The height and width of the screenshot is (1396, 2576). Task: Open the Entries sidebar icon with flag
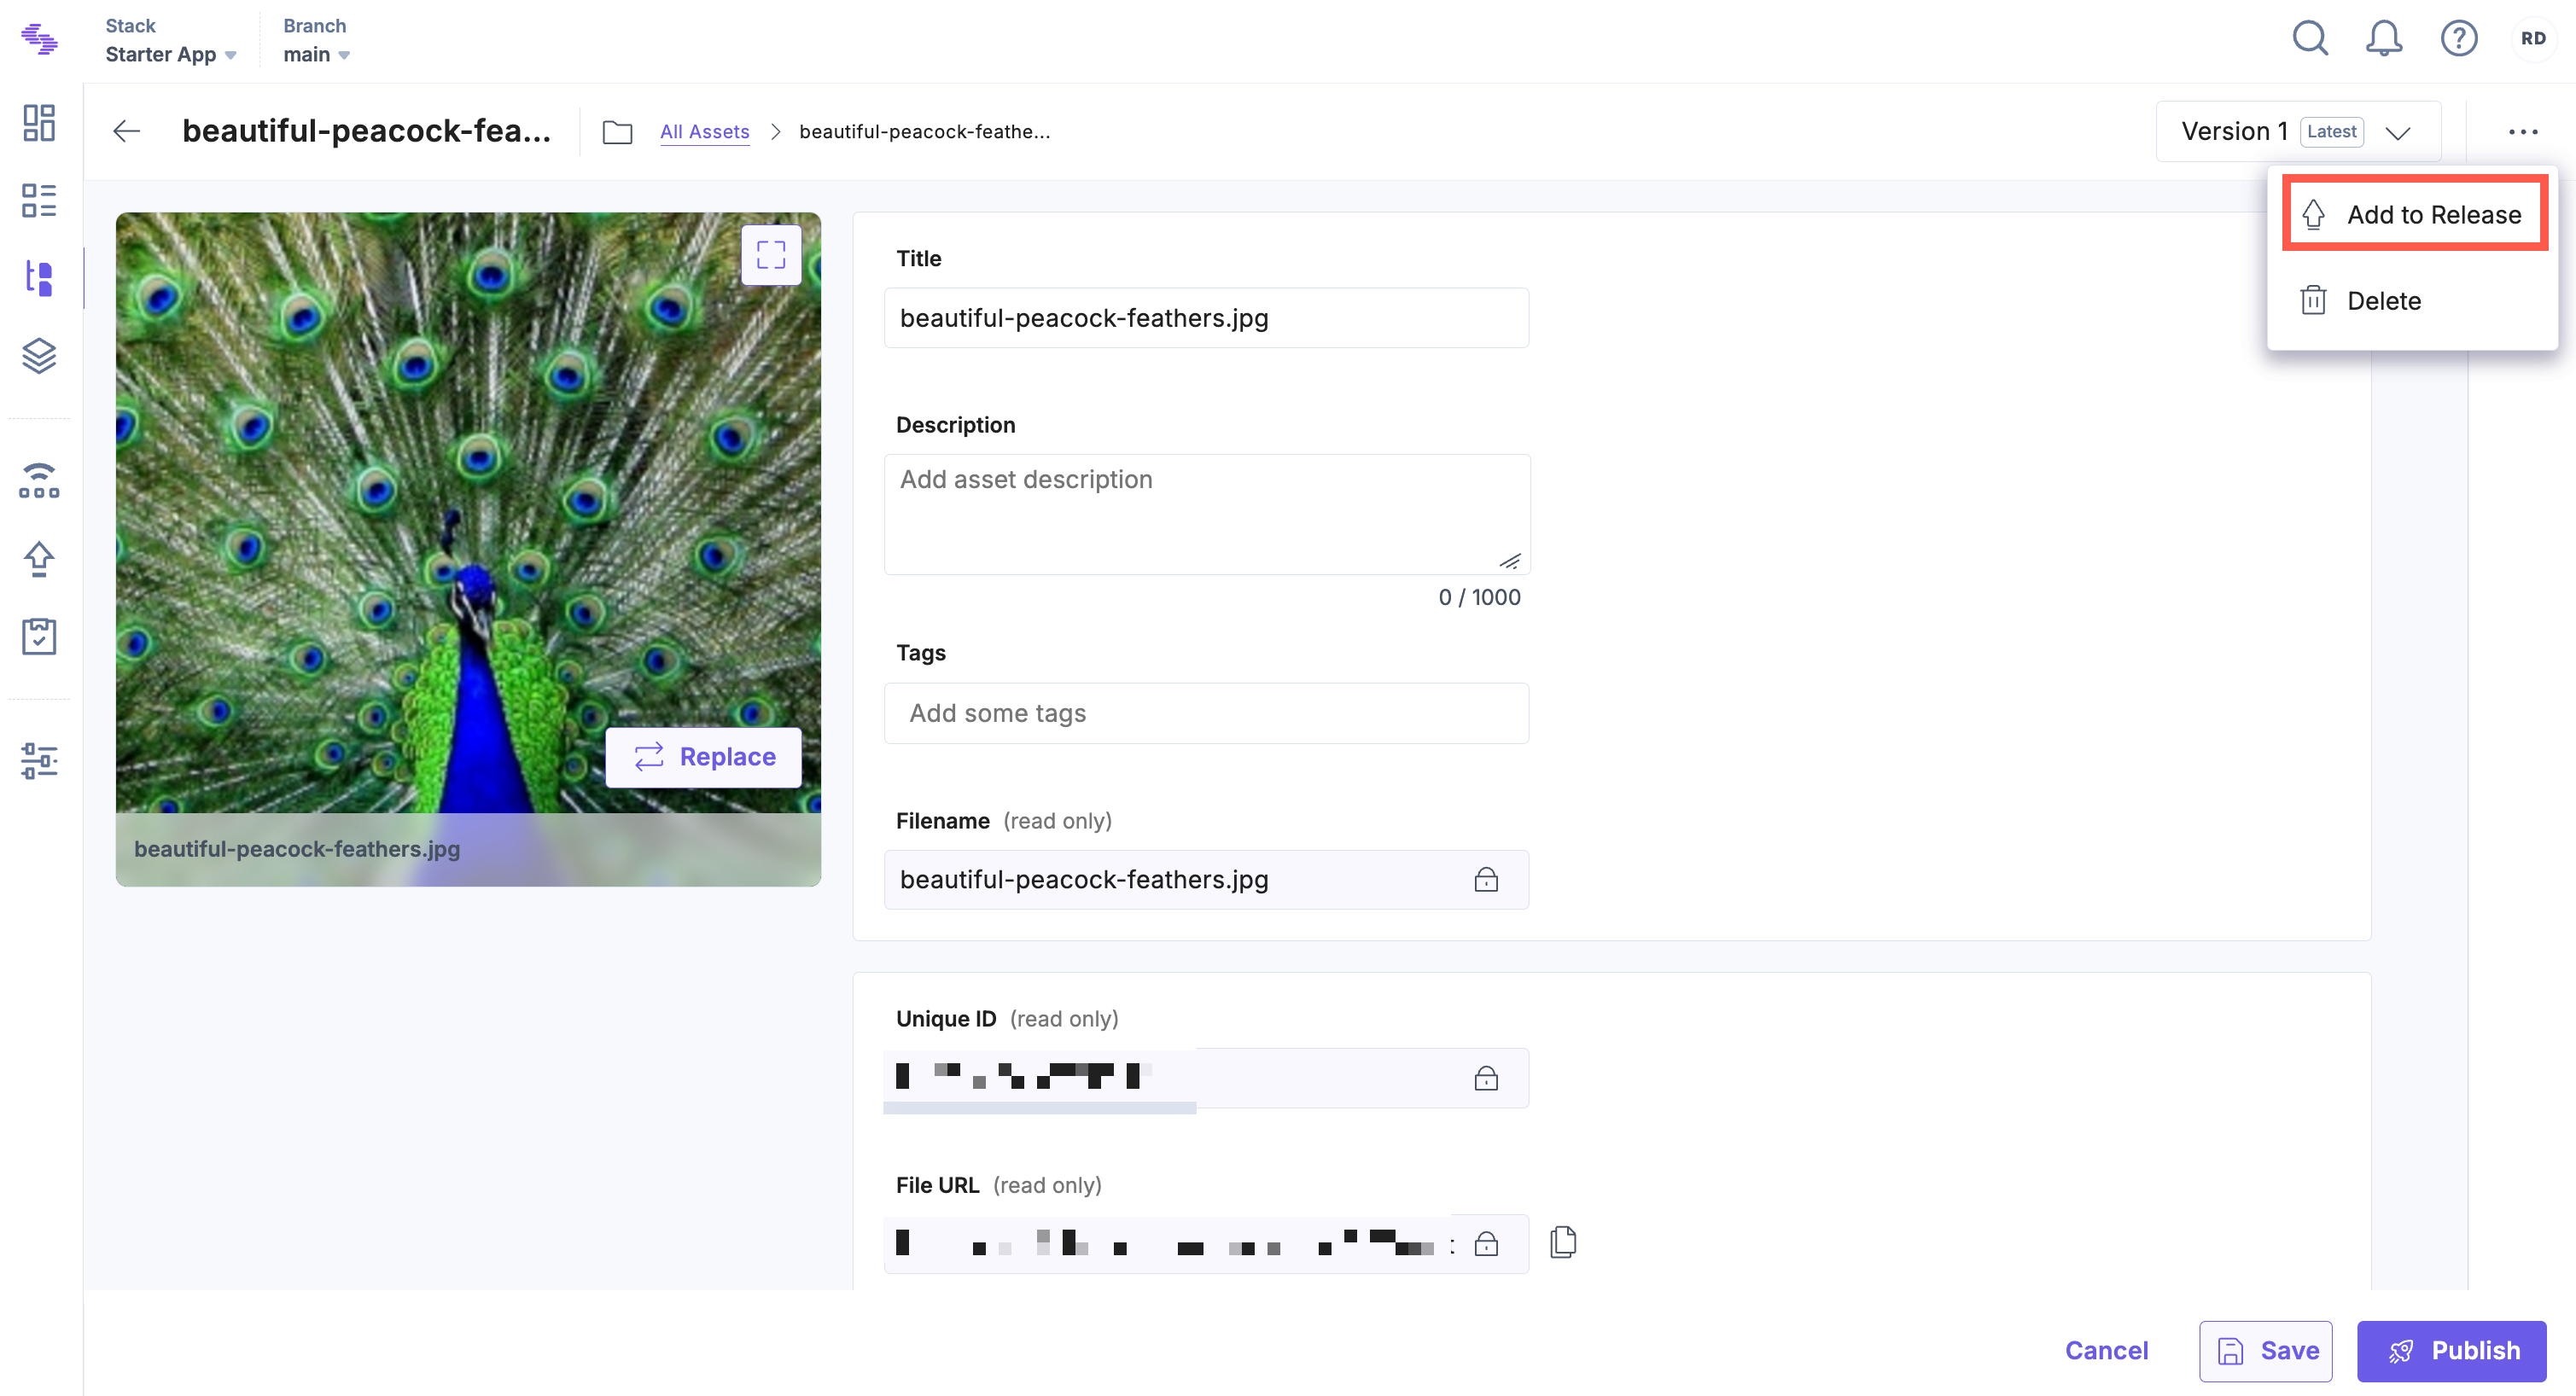coord(39,277)
